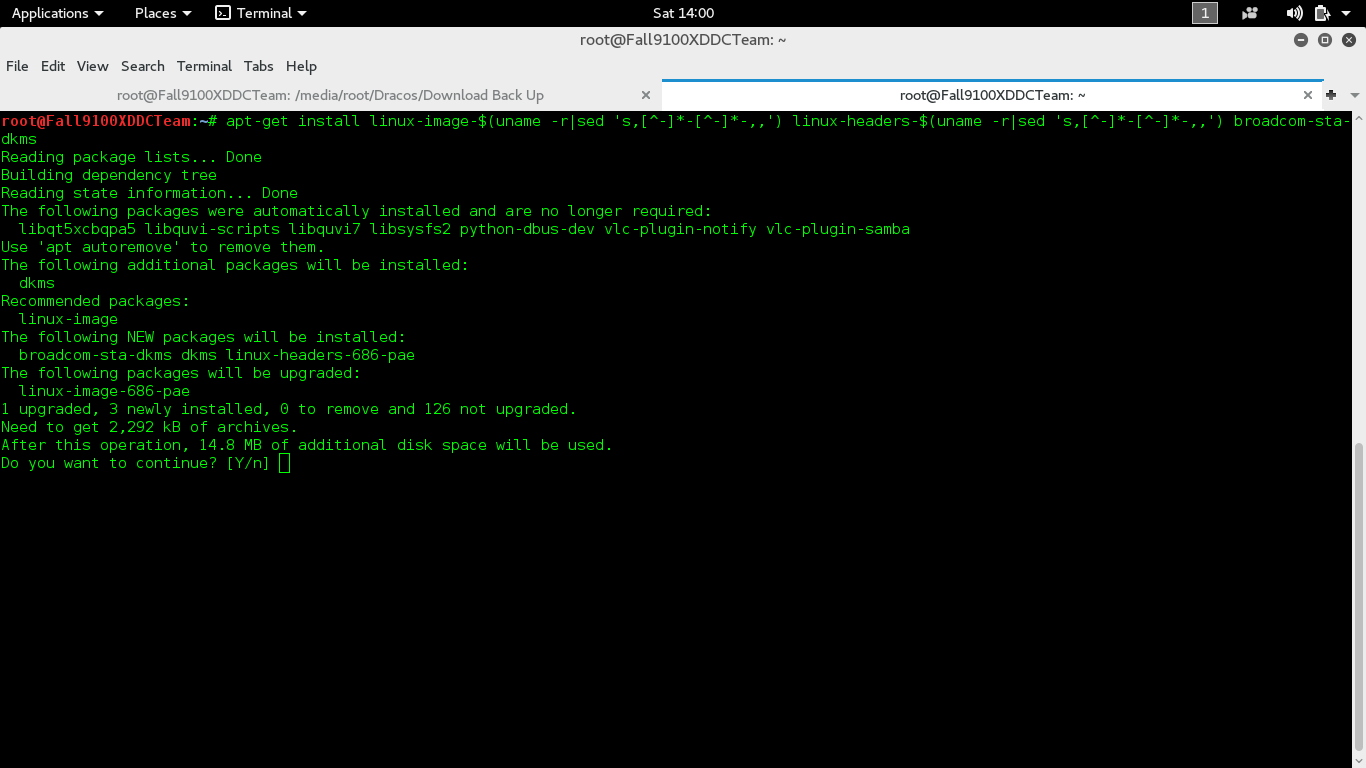Switch to the Download Back Up tab

click(329, 95)
